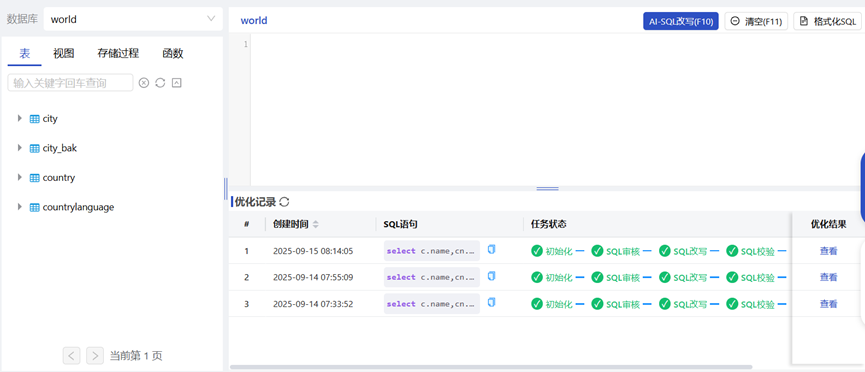Click 初始化 status check in row 2
This screenshot has height=372, width=865.
coord(537,277)
